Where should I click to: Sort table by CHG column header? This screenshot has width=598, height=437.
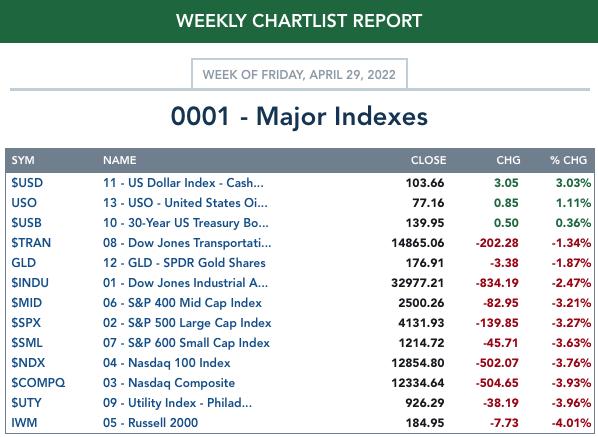click(x=508, y=160)
